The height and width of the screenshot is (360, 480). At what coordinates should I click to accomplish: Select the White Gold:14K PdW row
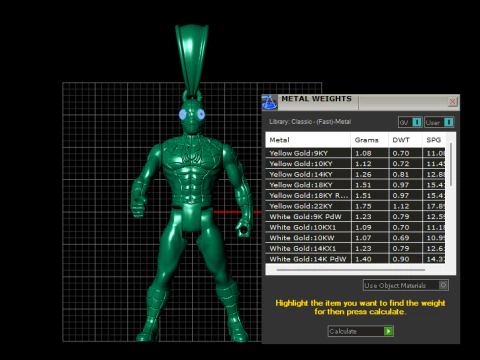[x=355, y=259]
